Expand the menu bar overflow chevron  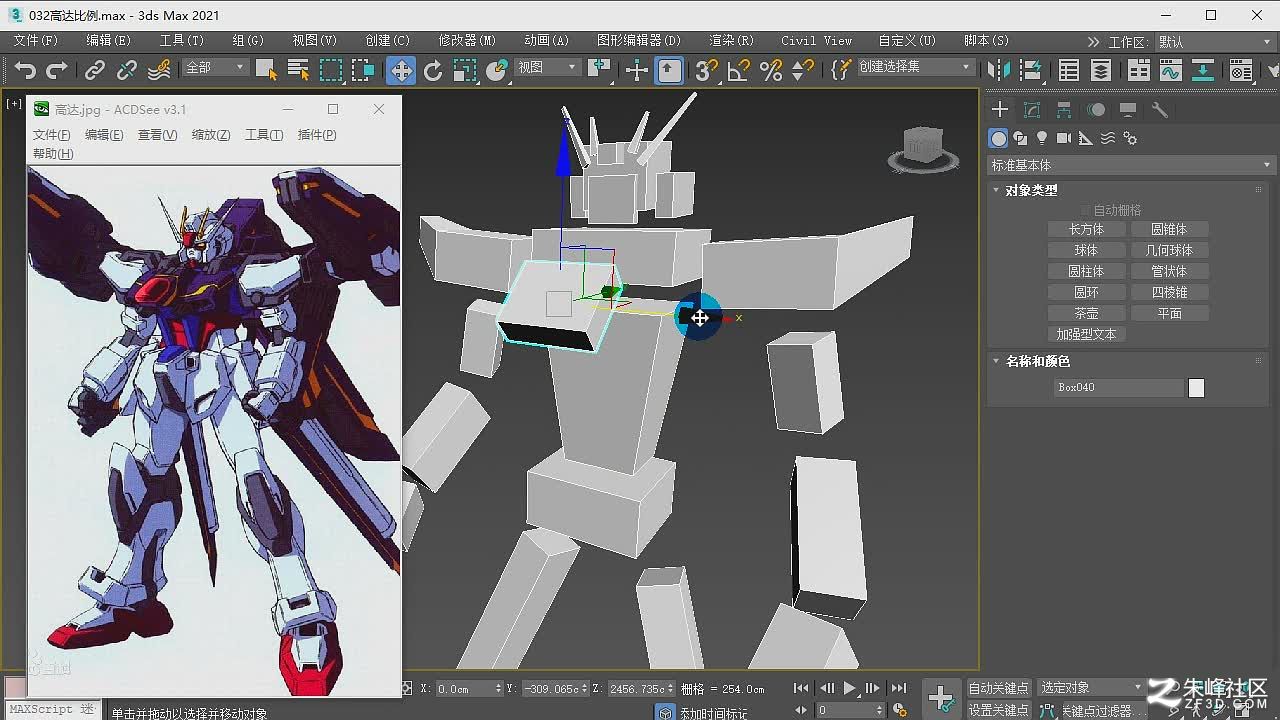(x=1093, y=42)
